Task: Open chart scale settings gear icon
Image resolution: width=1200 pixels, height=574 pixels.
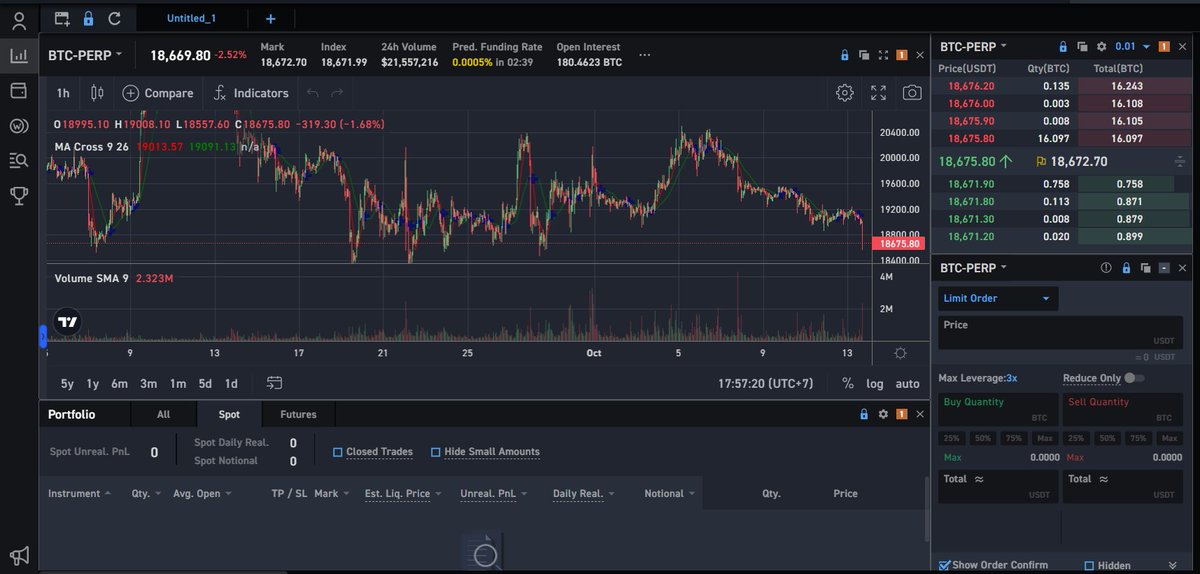Action: 900,353
